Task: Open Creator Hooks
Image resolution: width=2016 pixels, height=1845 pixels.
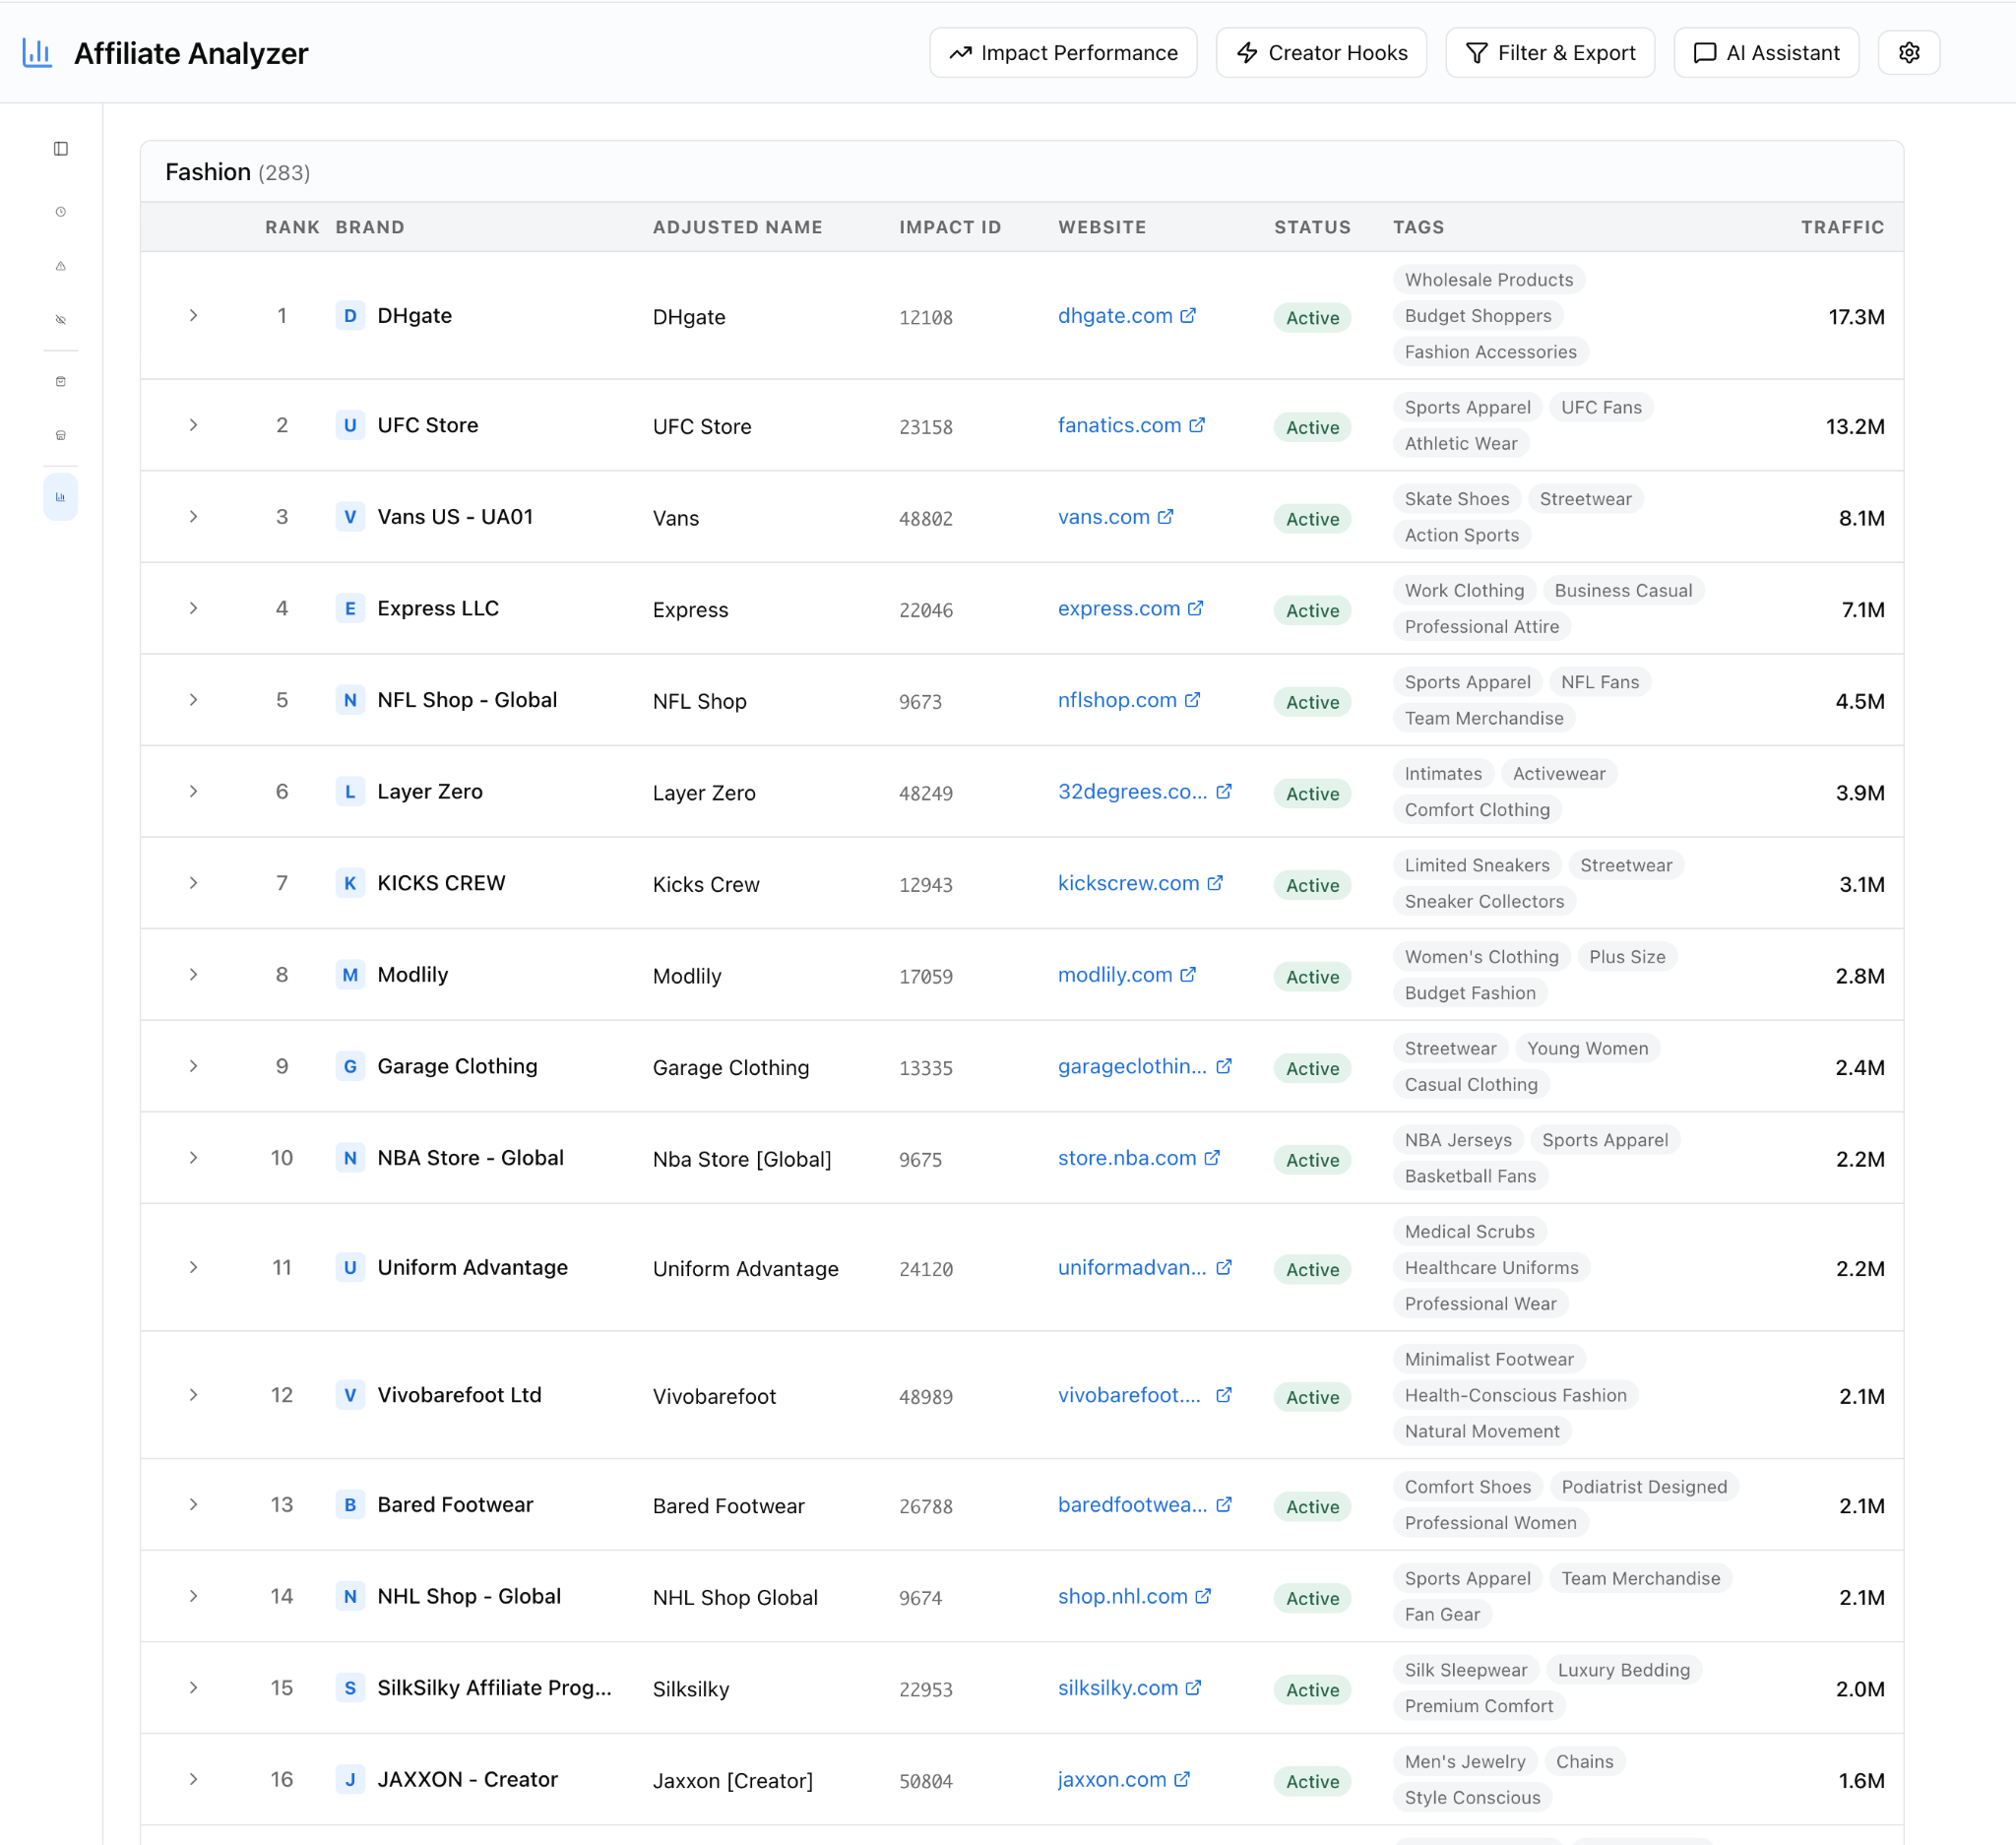Action: pos(1321,53)
